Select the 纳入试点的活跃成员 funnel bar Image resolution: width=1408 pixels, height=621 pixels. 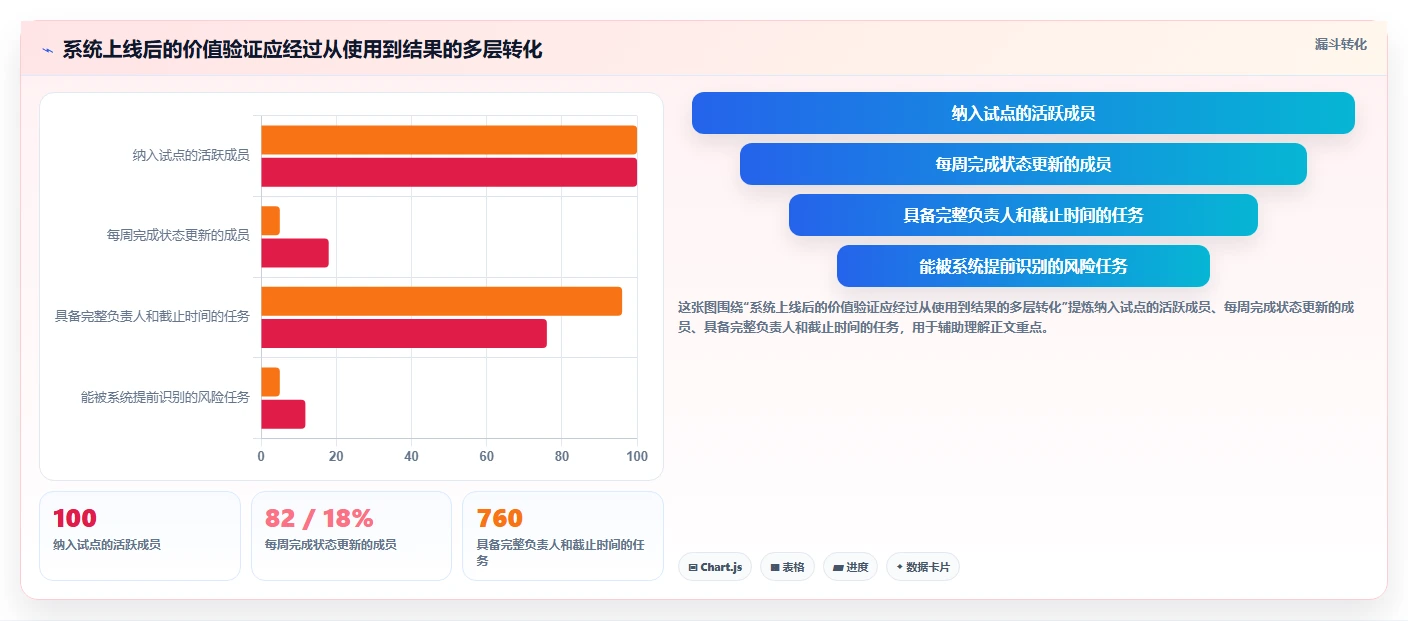click(x=1023, y=113)
